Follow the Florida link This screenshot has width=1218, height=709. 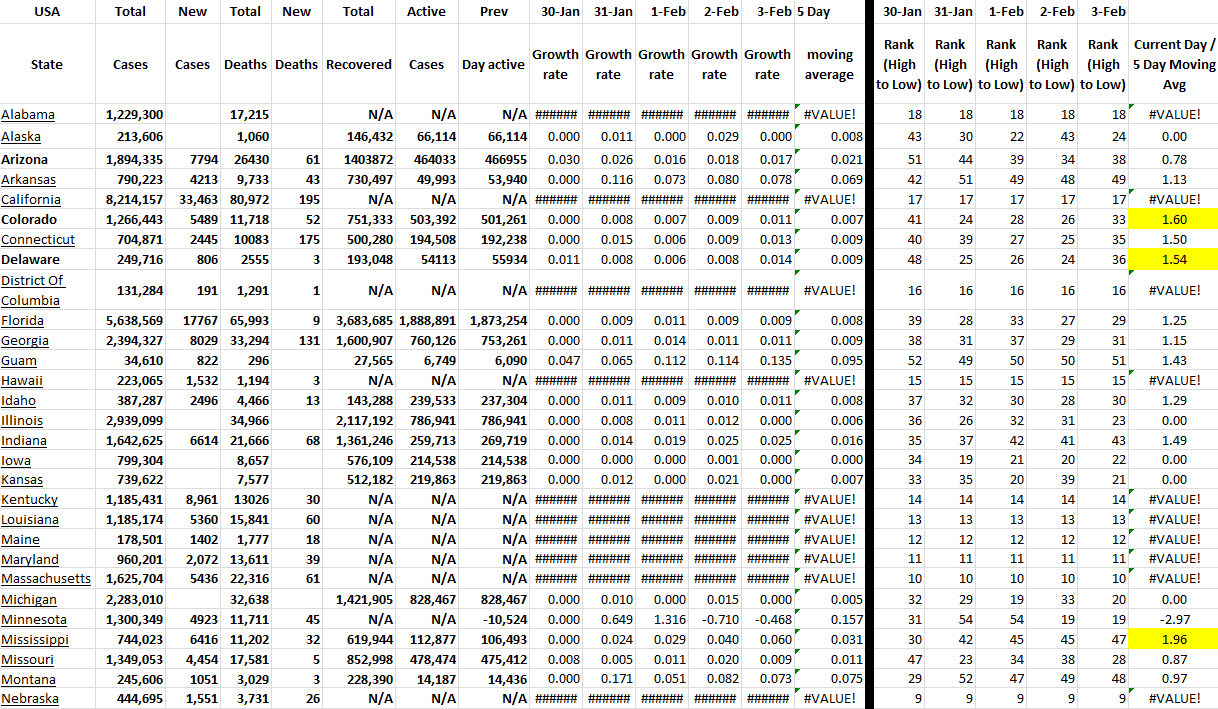[x=22, y=321]
